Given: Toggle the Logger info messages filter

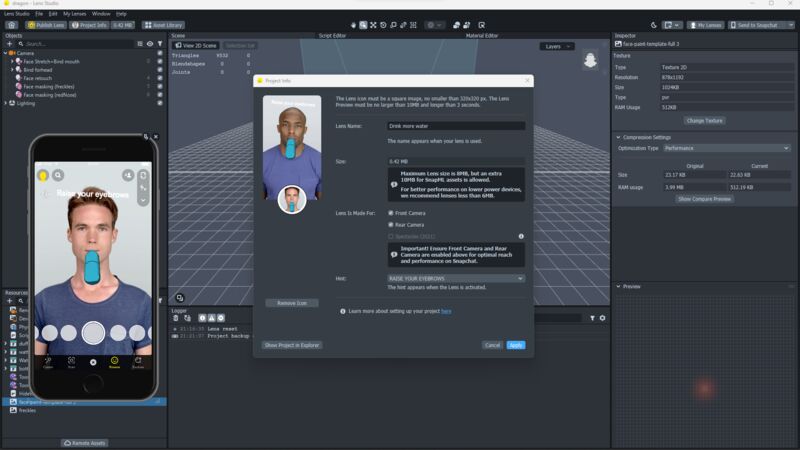Looking at the screenshot, I should [202, 318].
